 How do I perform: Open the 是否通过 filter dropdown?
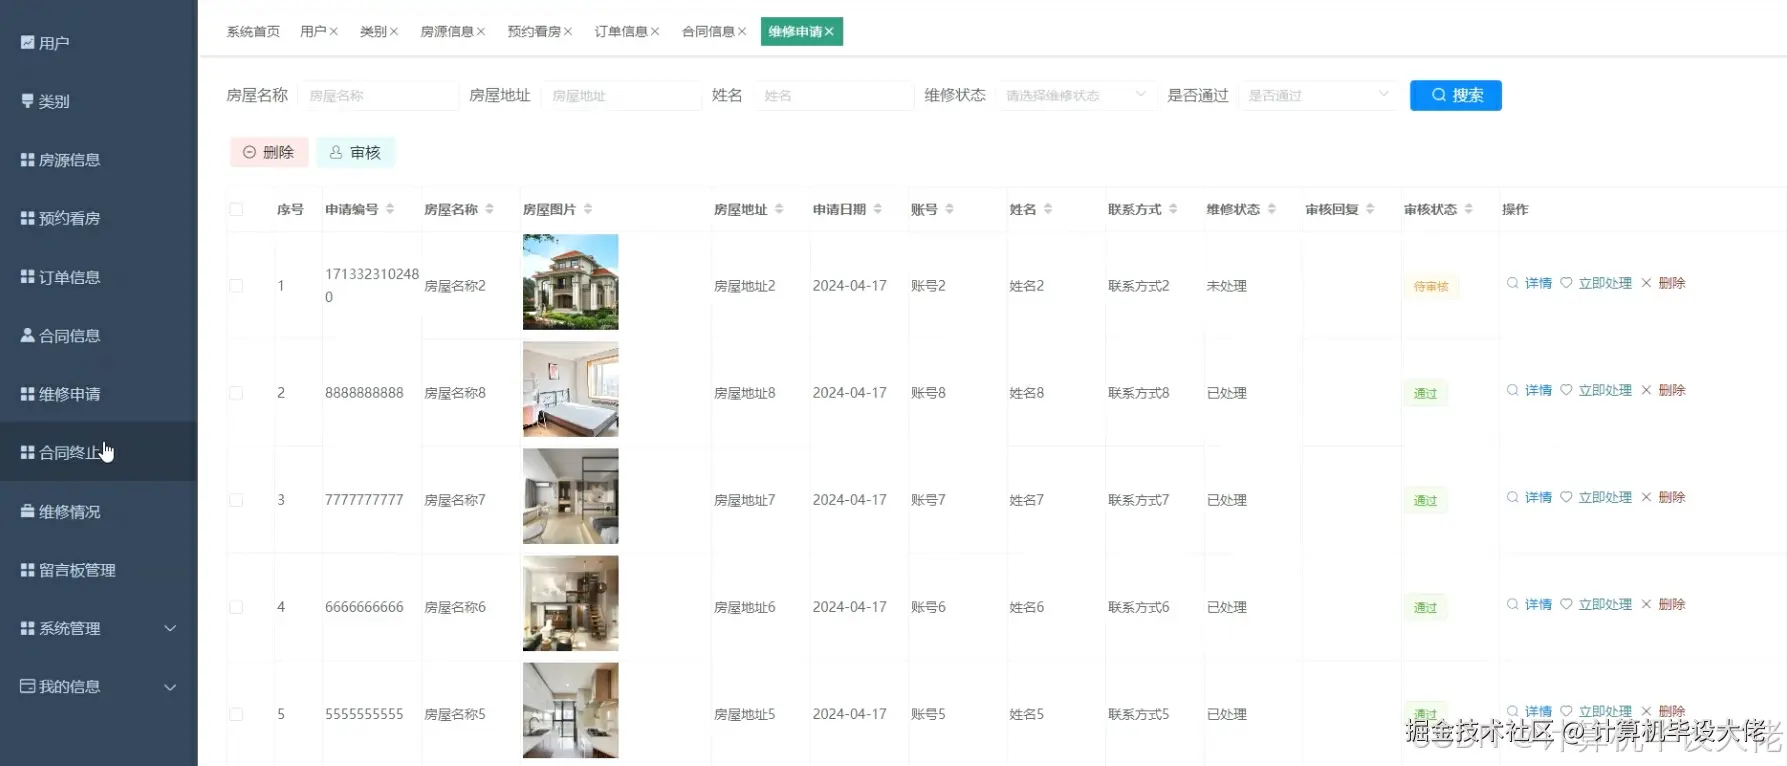pyautogui.click(x=1318, y=95)
